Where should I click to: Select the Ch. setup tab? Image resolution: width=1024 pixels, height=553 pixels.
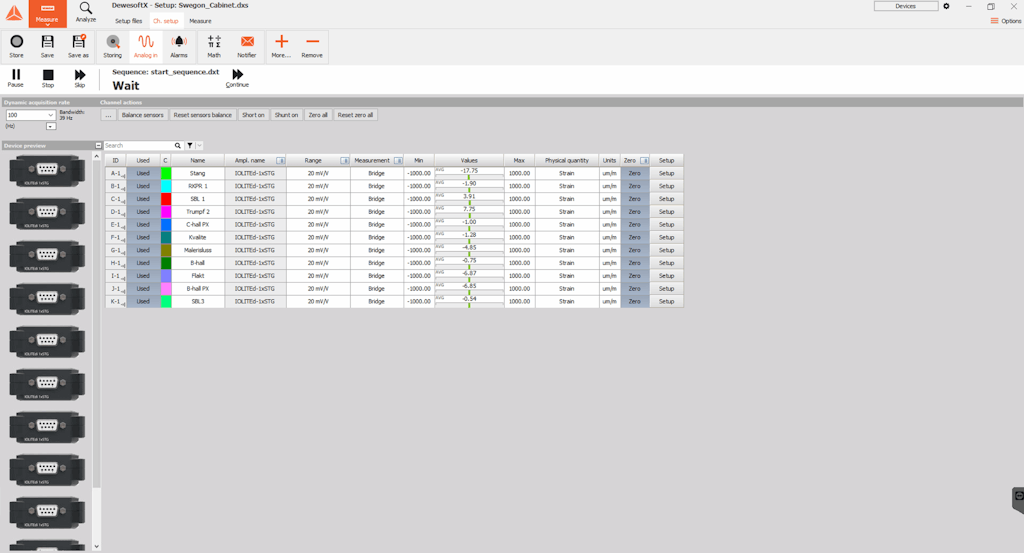pos(166,21)
